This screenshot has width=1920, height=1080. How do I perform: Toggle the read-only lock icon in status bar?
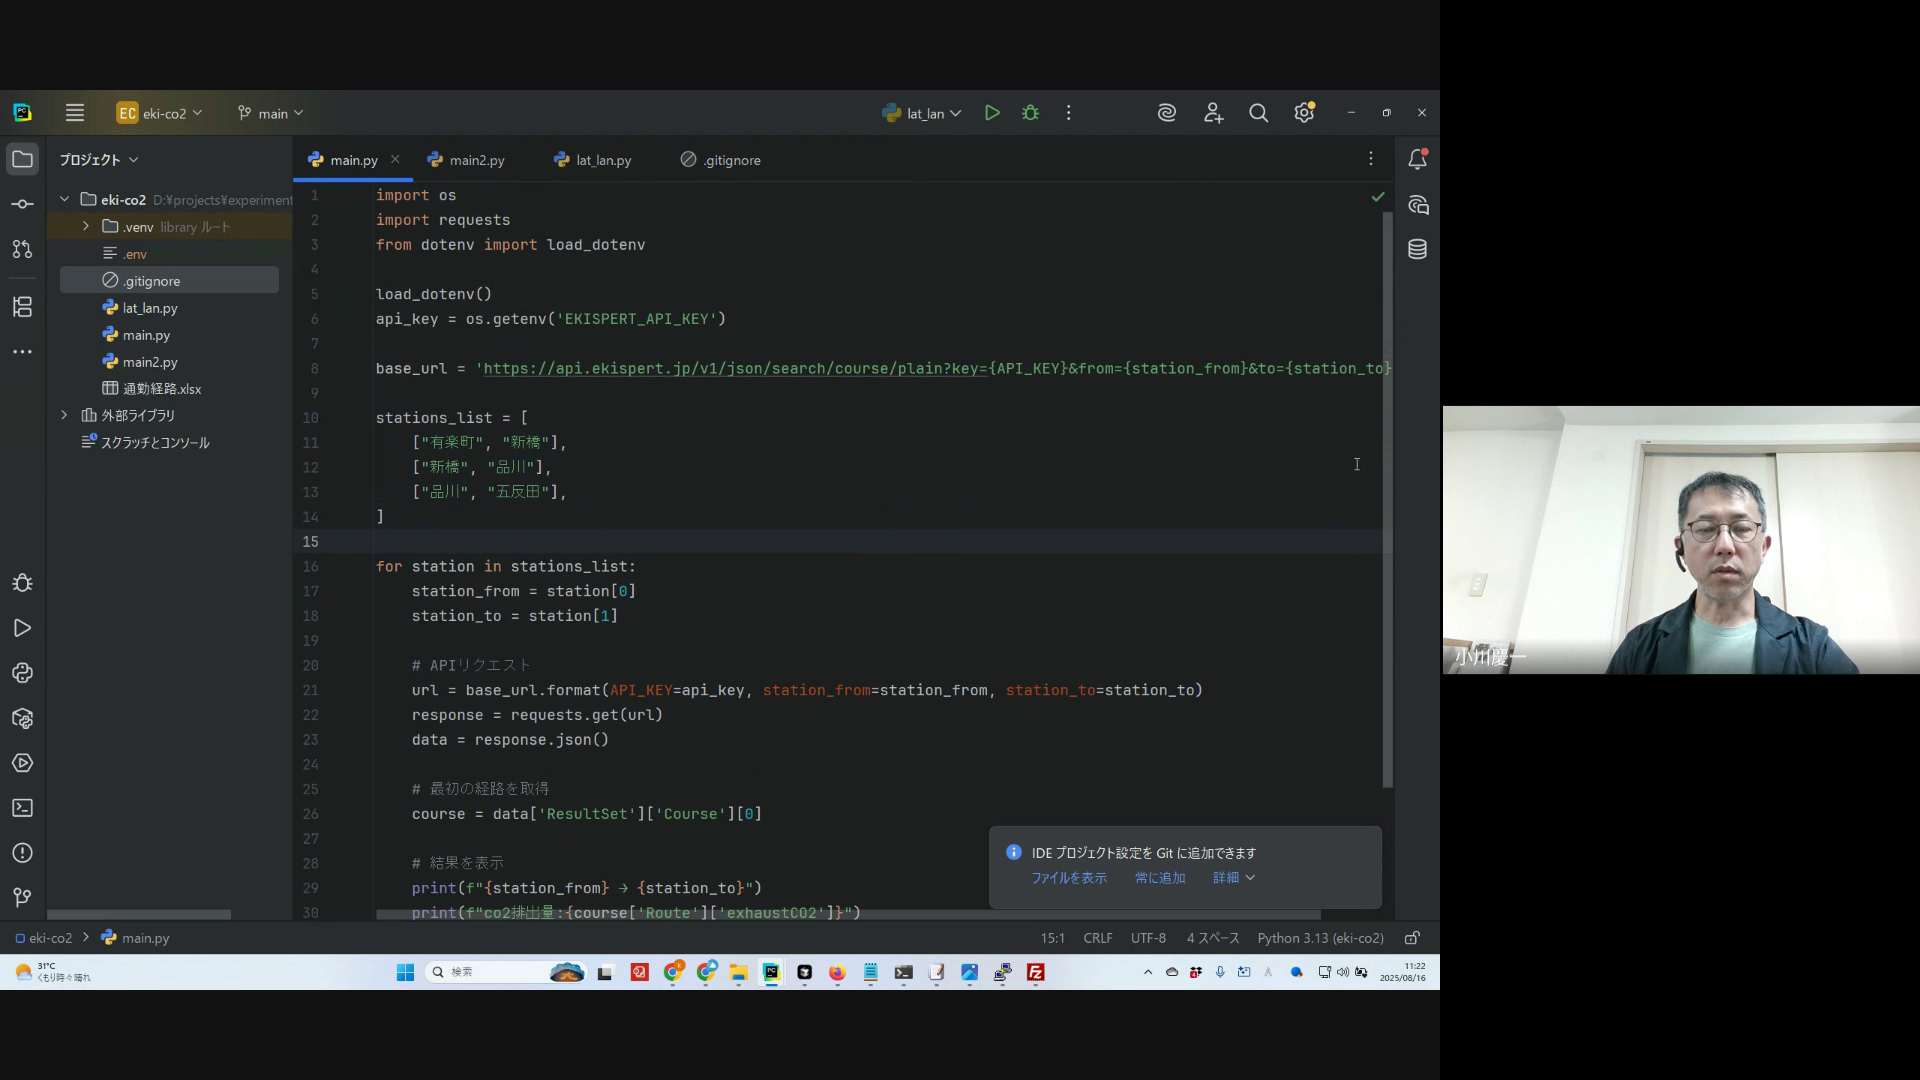pyautogui.click(x=1412, y=938)
